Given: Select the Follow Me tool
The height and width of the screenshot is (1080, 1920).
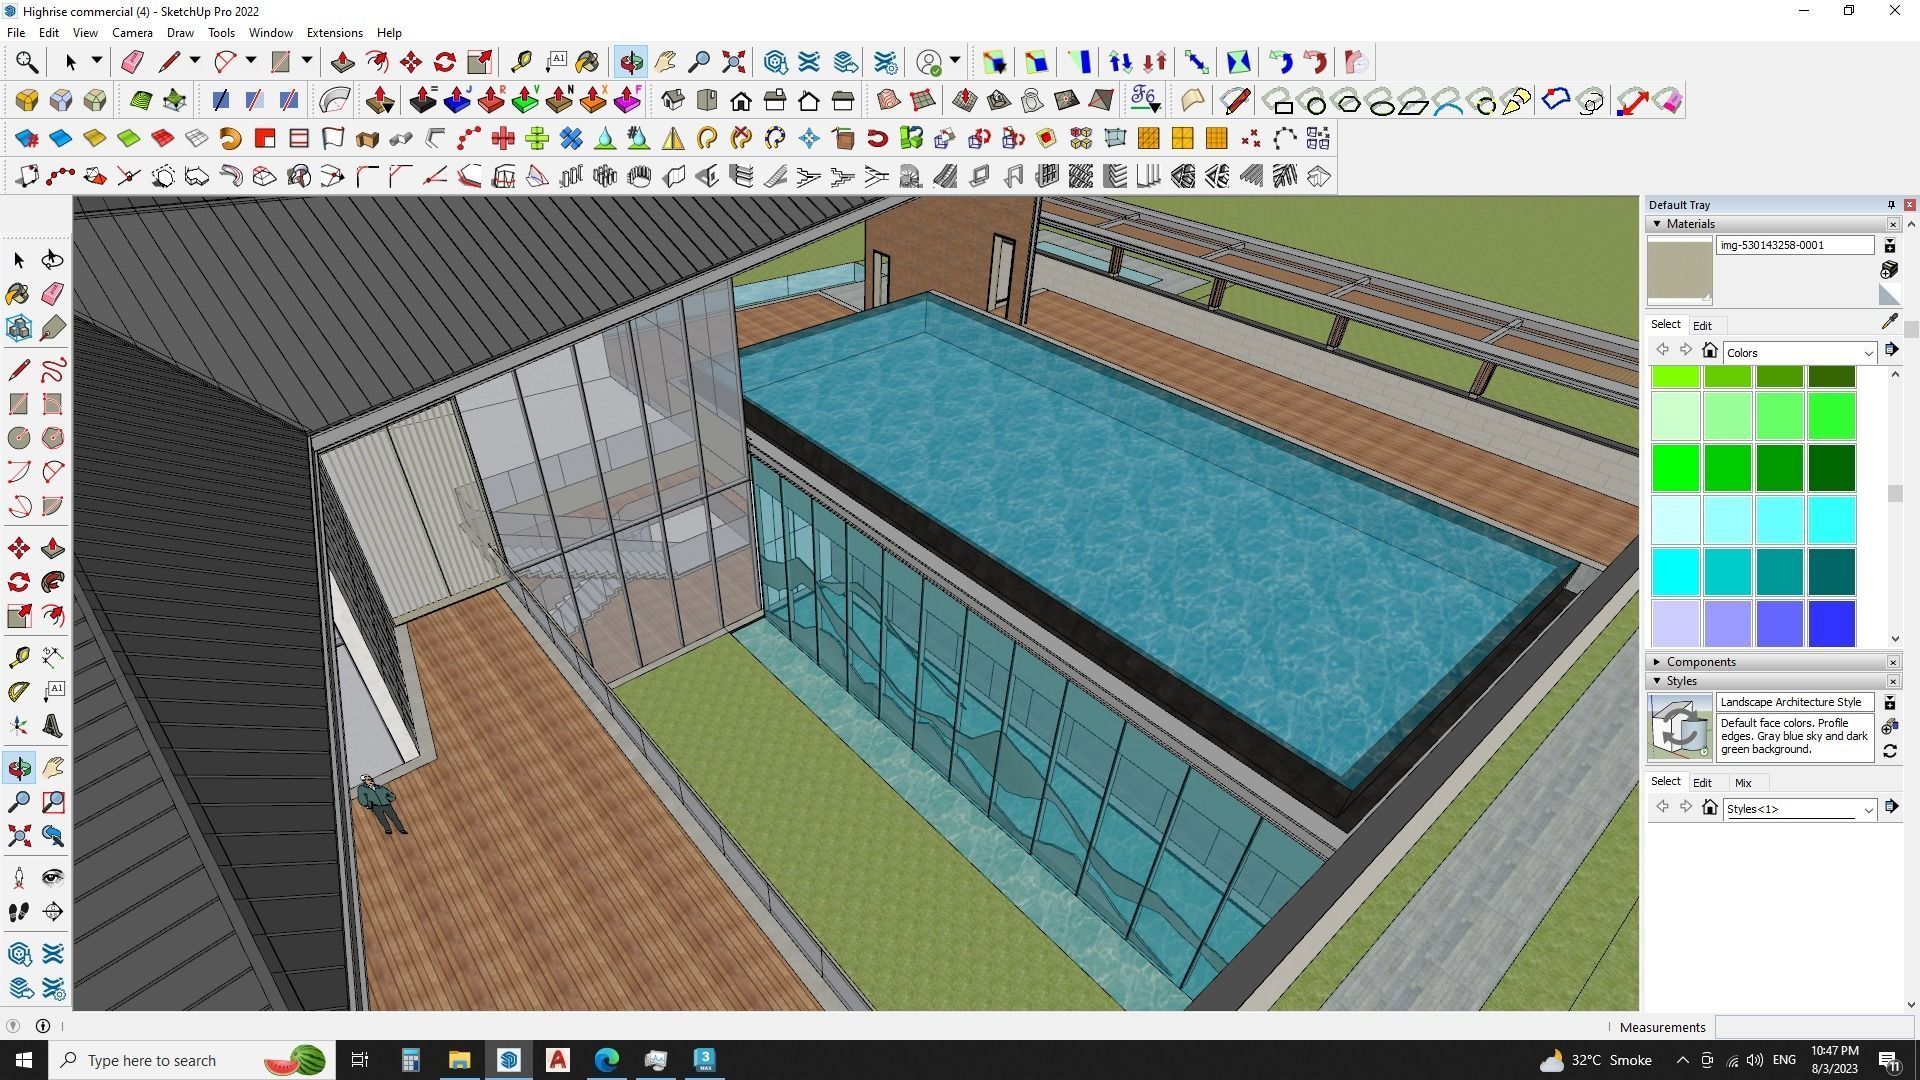Looking at the screenshot, I should [53, 582].
